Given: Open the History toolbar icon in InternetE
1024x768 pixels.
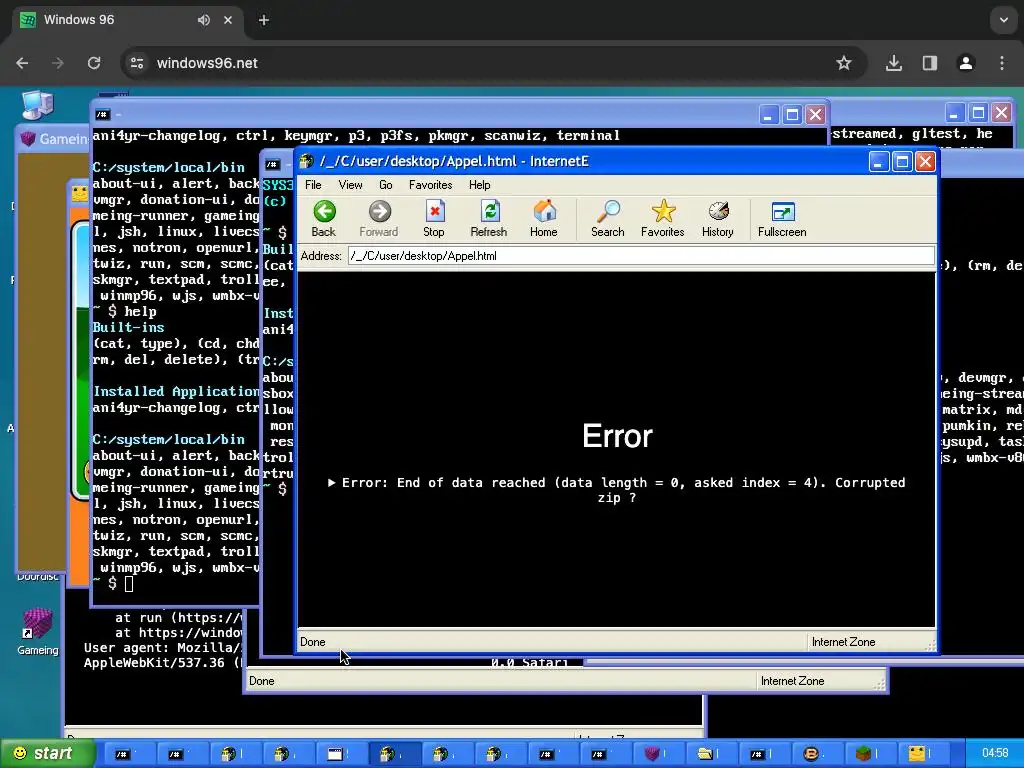Looking at the screenshot, I should (x=718, y=212).
